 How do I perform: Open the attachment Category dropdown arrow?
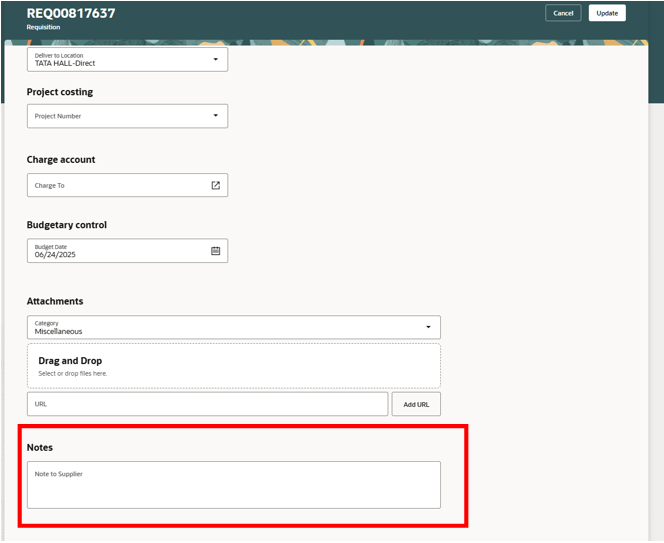coord(428,327)
